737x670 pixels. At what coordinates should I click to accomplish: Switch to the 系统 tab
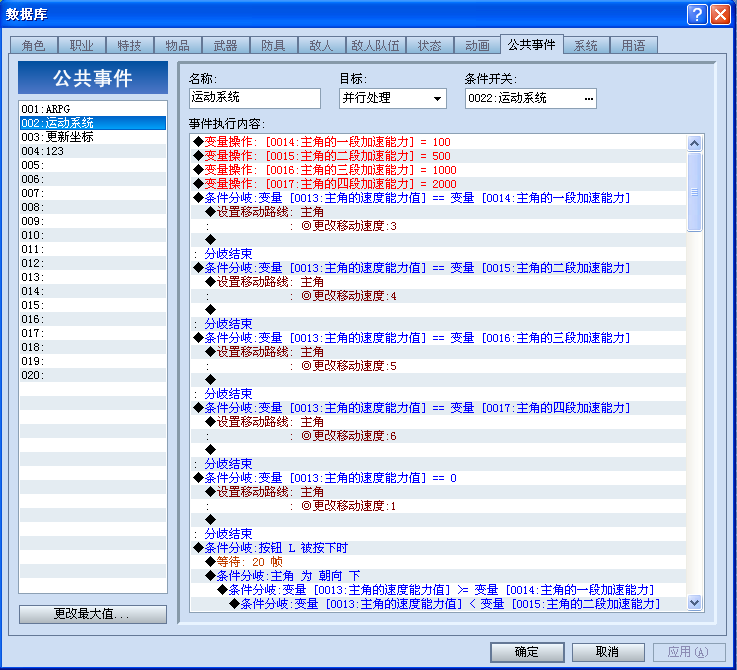pos(586,46)
